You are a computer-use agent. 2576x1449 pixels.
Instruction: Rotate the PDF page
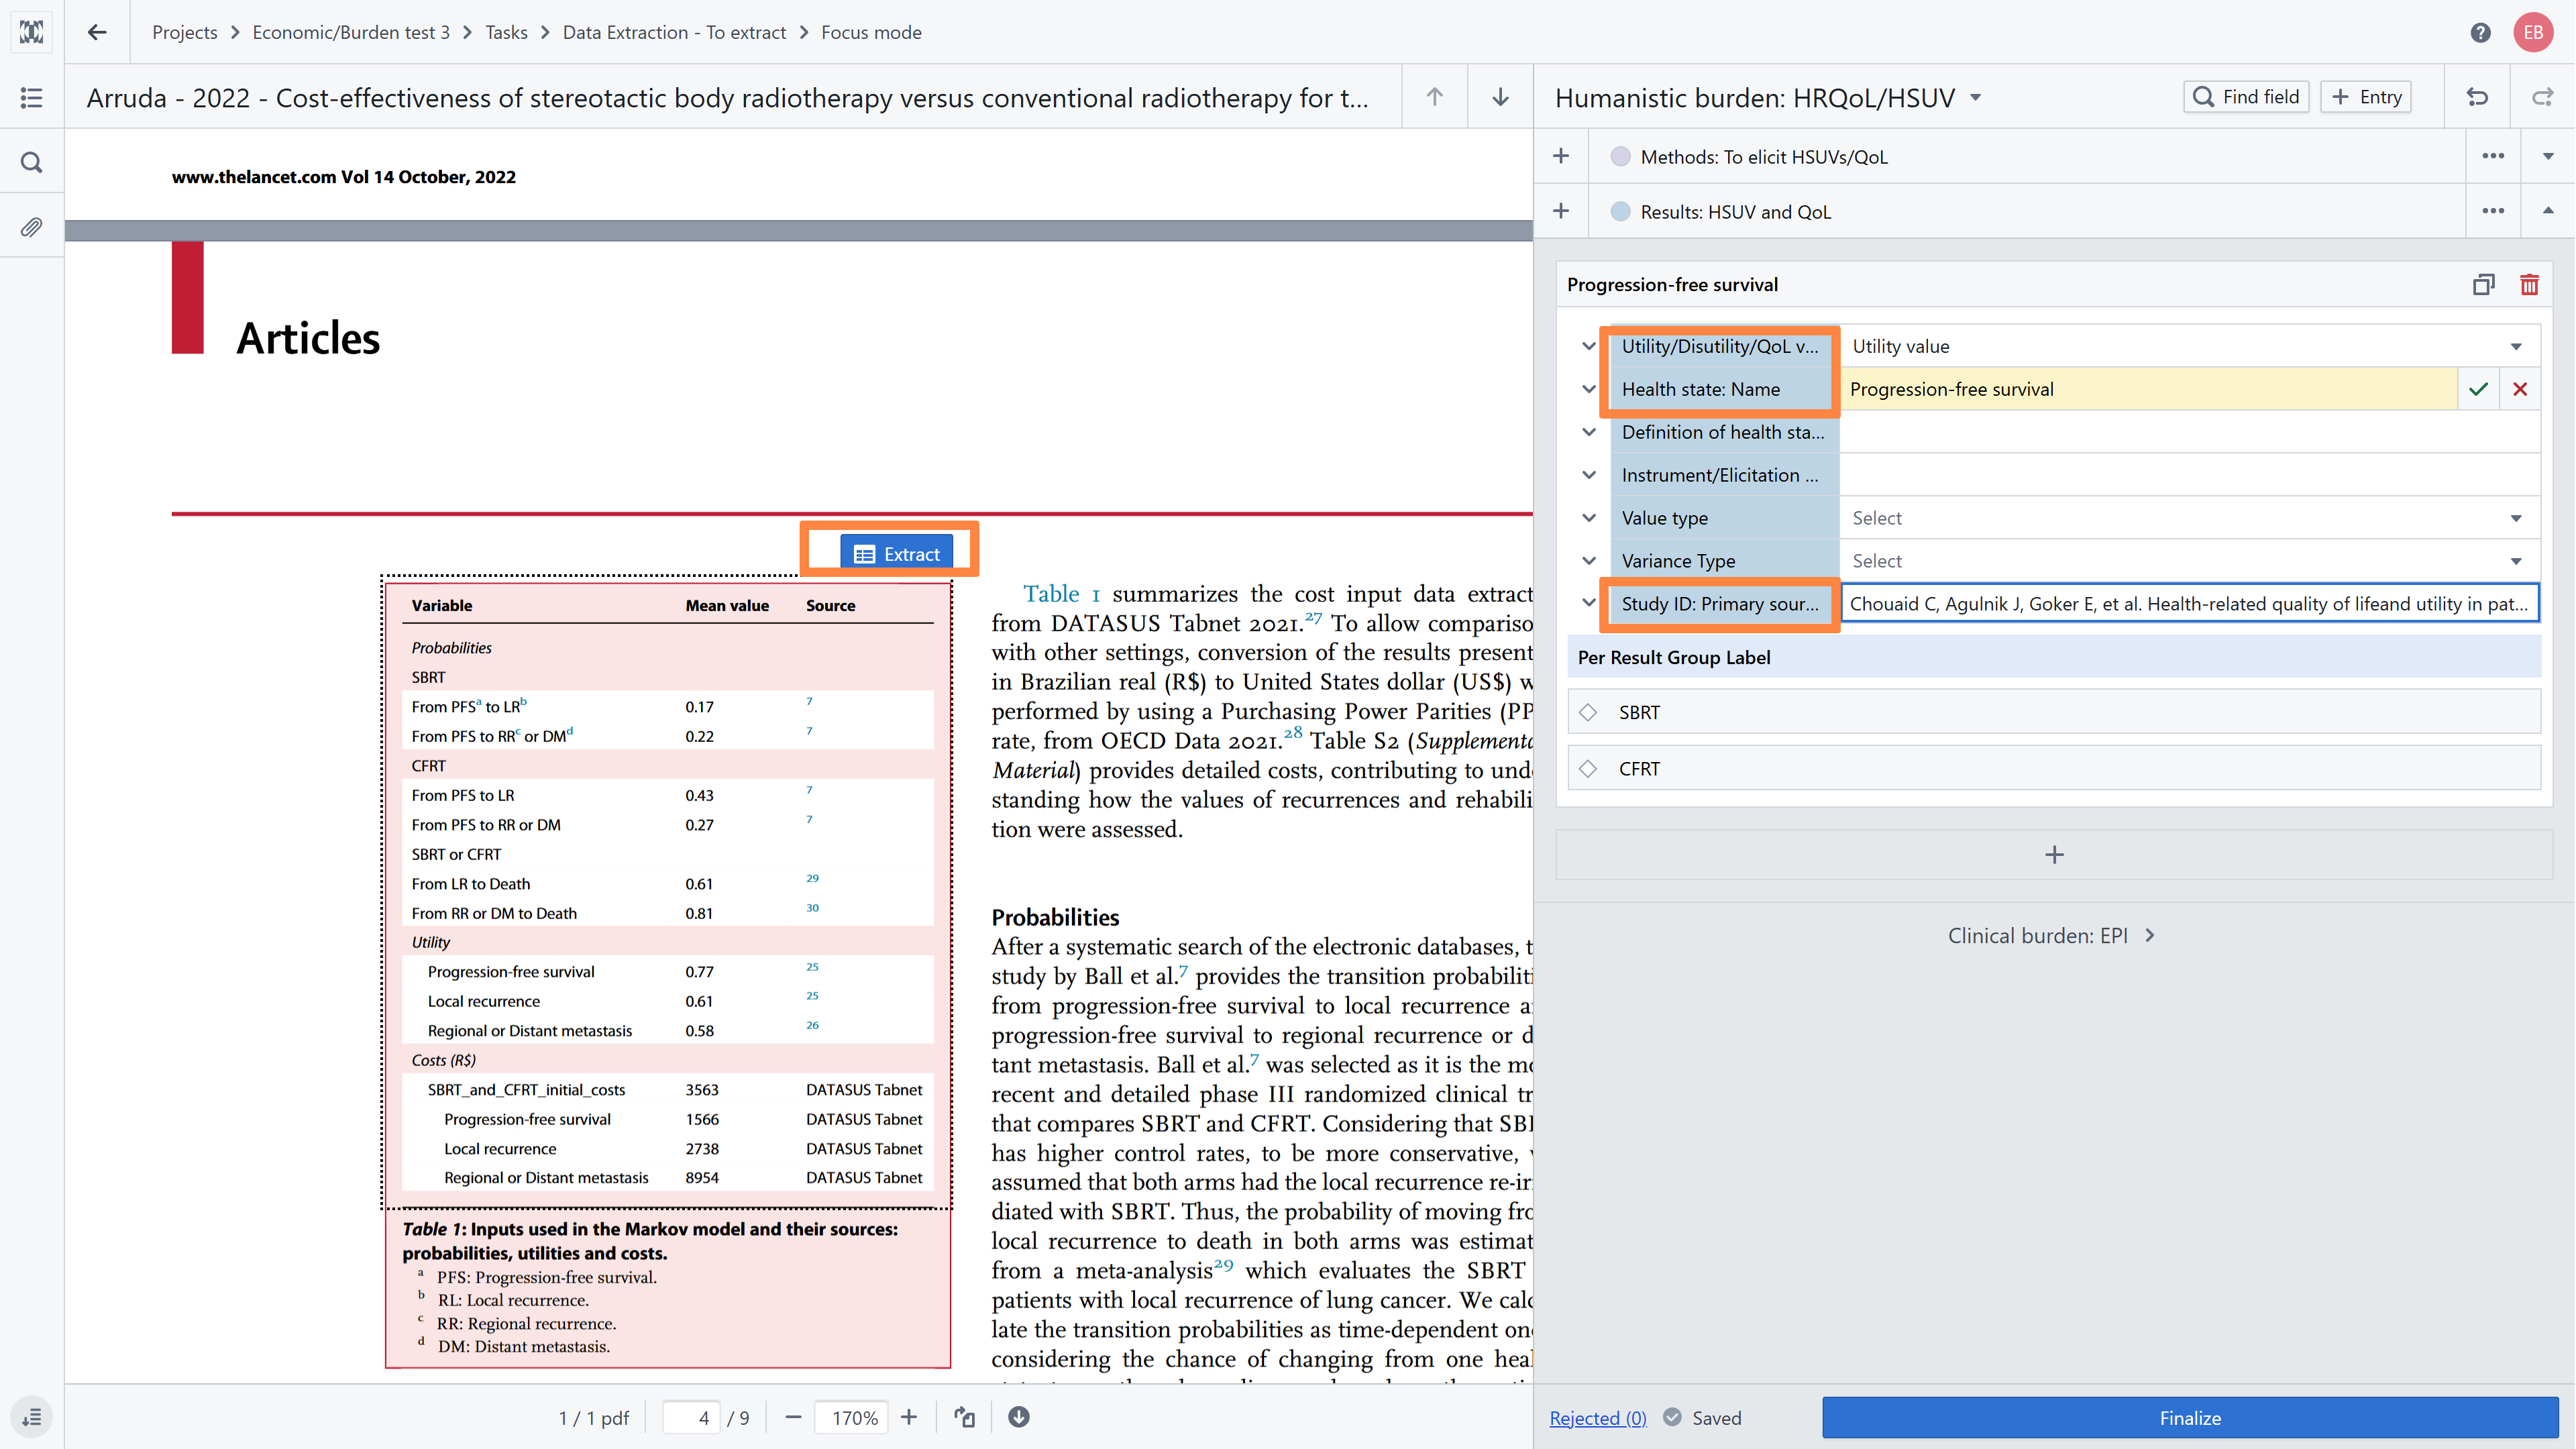(964, 1417)
